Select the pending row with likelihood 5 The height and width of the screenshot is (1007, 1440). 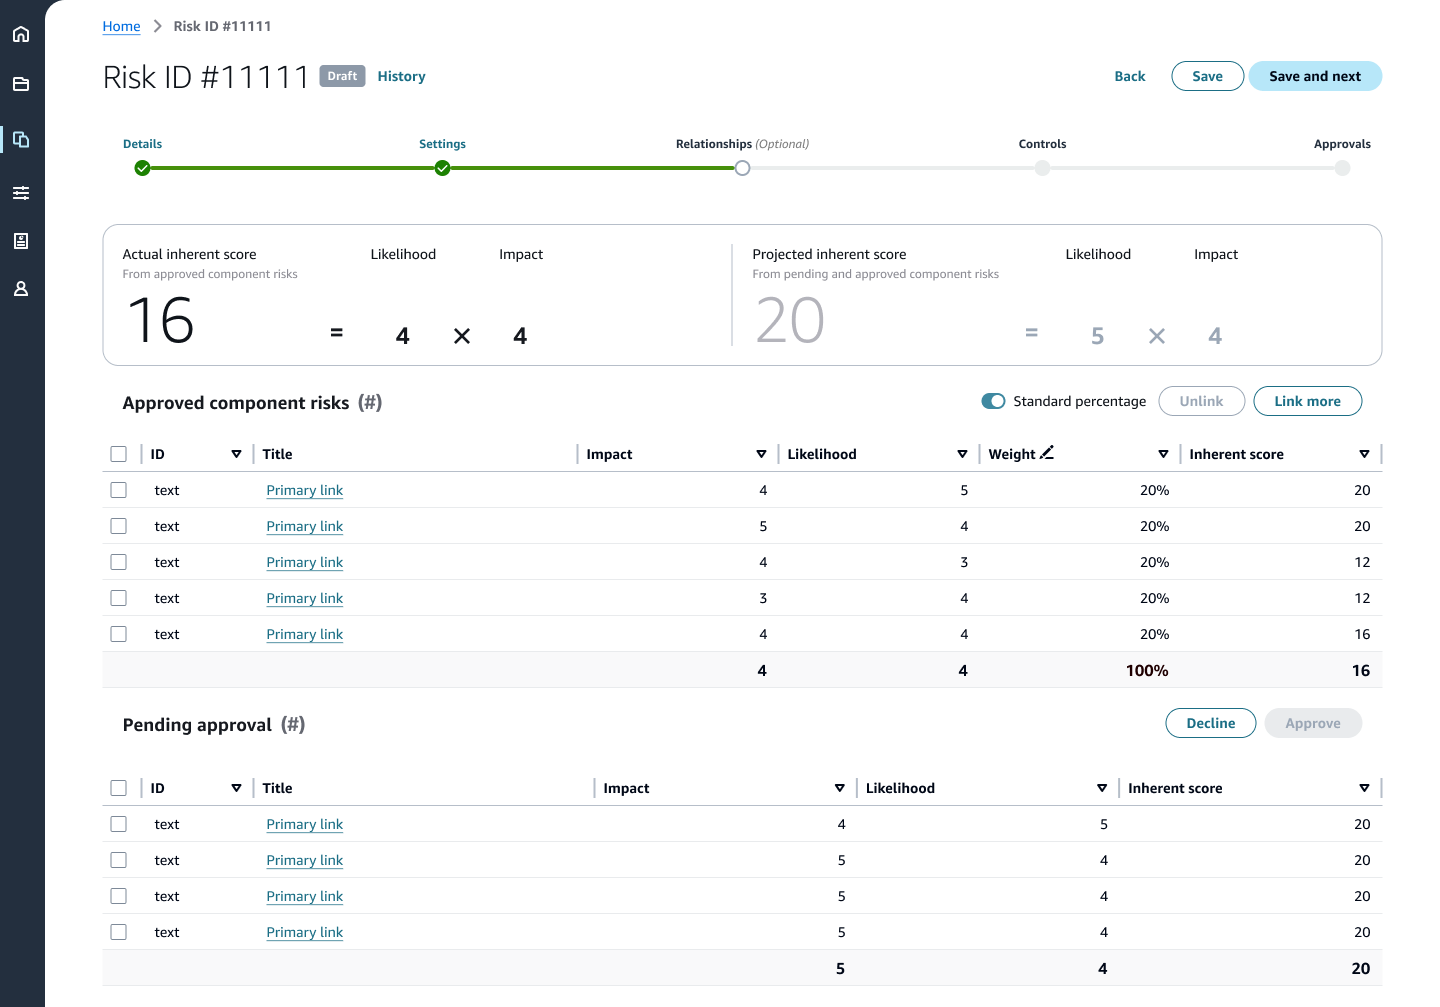[x=119, y=824]
